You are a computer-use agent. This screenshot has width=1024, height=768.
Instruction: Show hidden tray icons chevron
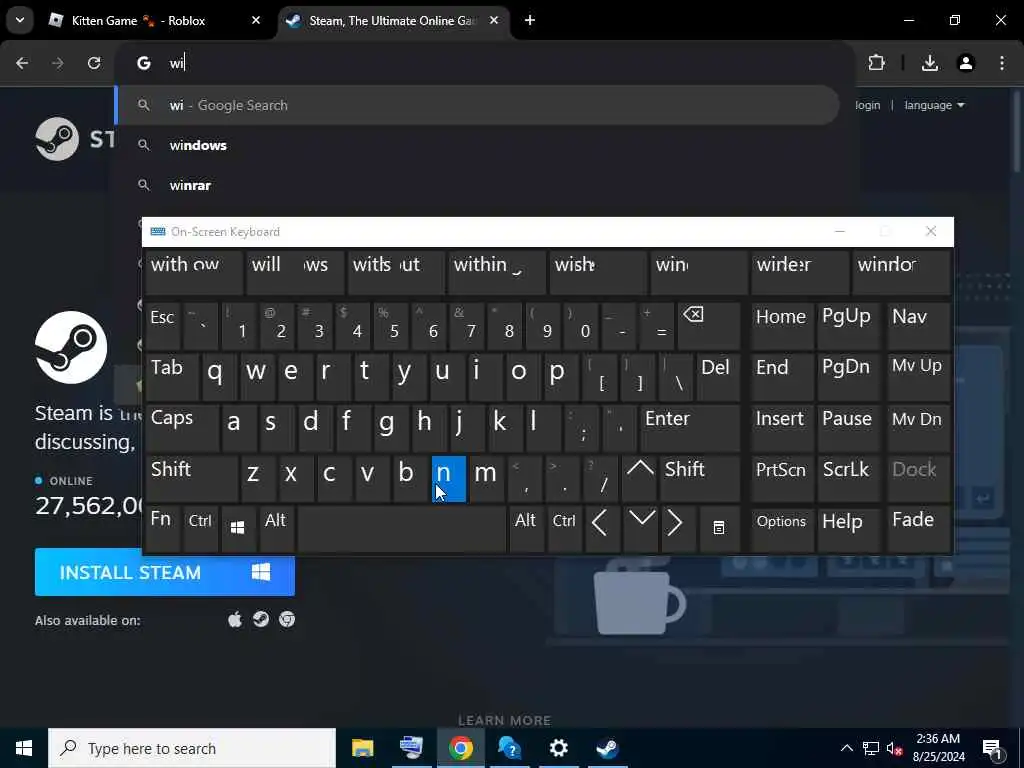pyautogui.click(x=846, y=748)
